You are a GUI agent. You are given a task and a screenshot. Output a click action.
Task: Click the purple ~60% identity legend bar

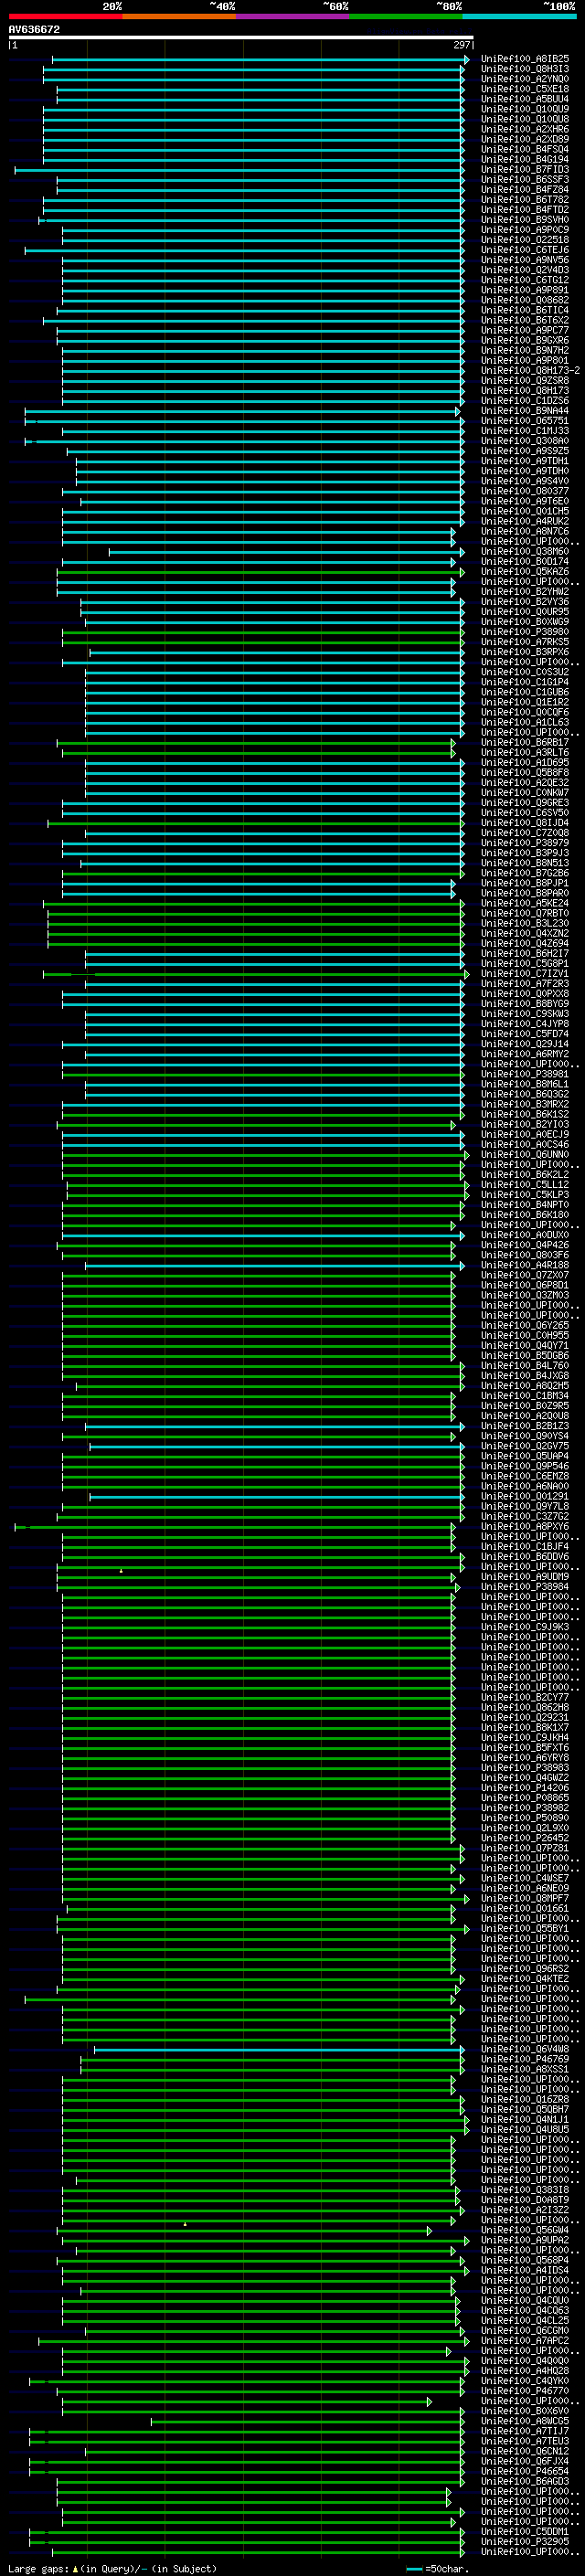pyautogui.click(x=293, y=16)
